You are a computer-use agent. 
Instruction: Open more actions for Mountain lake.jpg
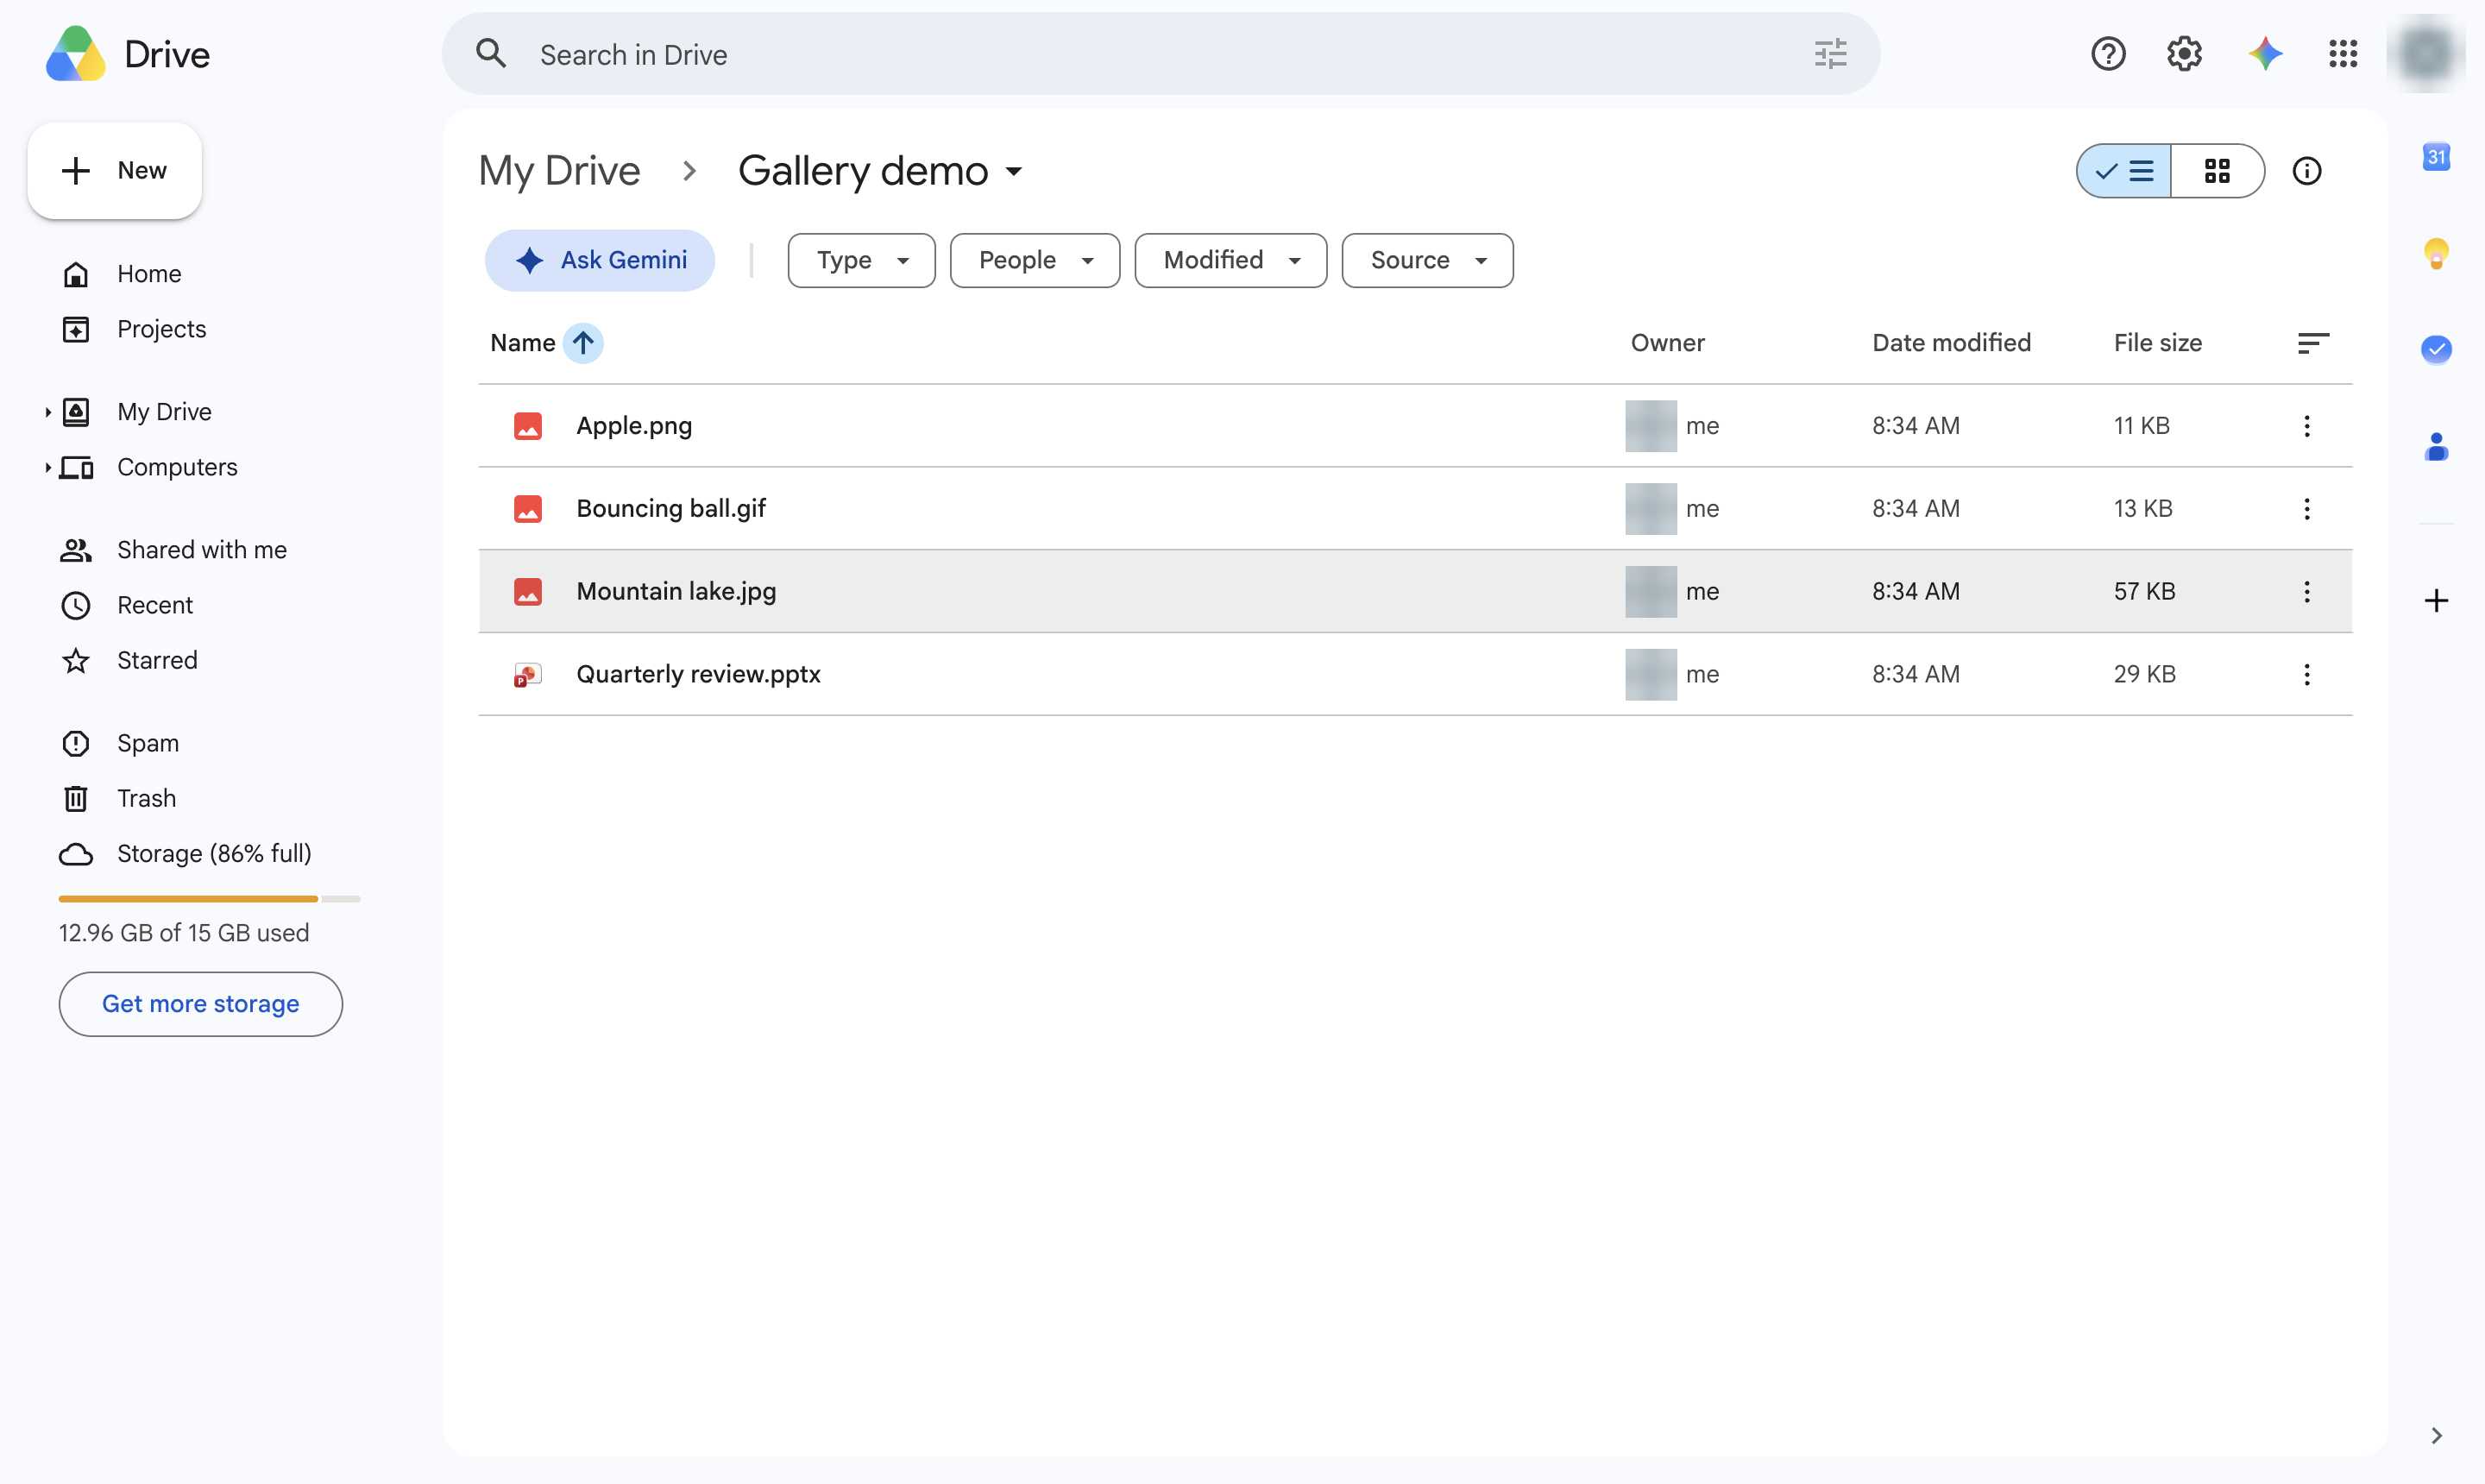2306,592
